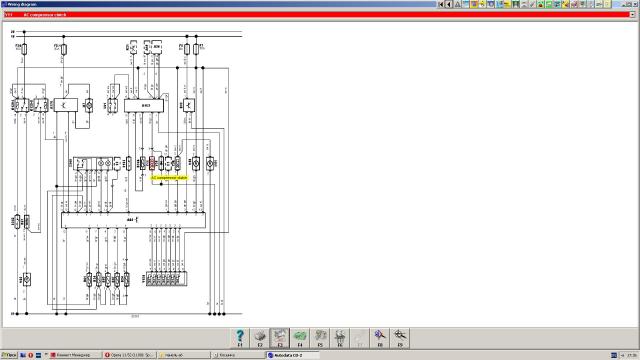Click the Opera quick launch icon

tap(31, 355)
